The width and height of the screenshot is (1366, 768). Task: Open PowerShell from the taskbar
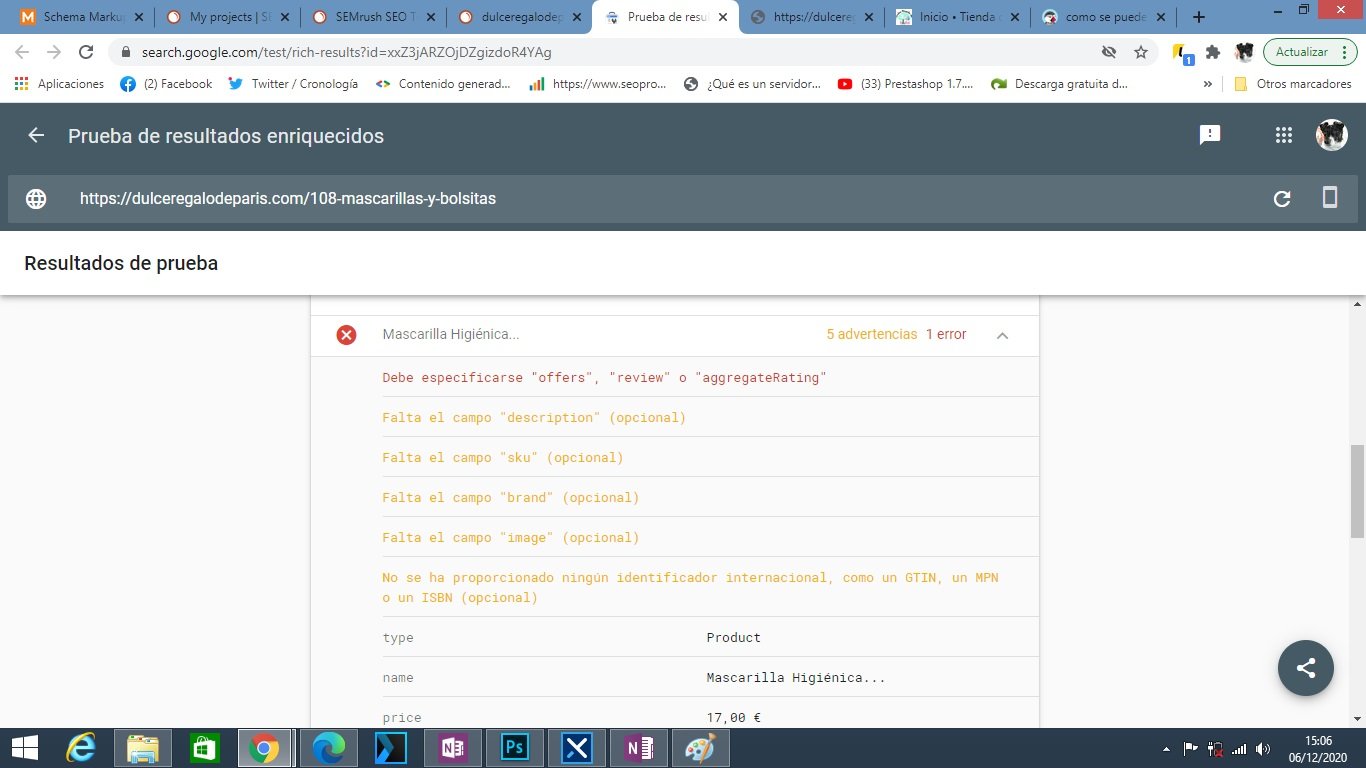pos(391,748)
